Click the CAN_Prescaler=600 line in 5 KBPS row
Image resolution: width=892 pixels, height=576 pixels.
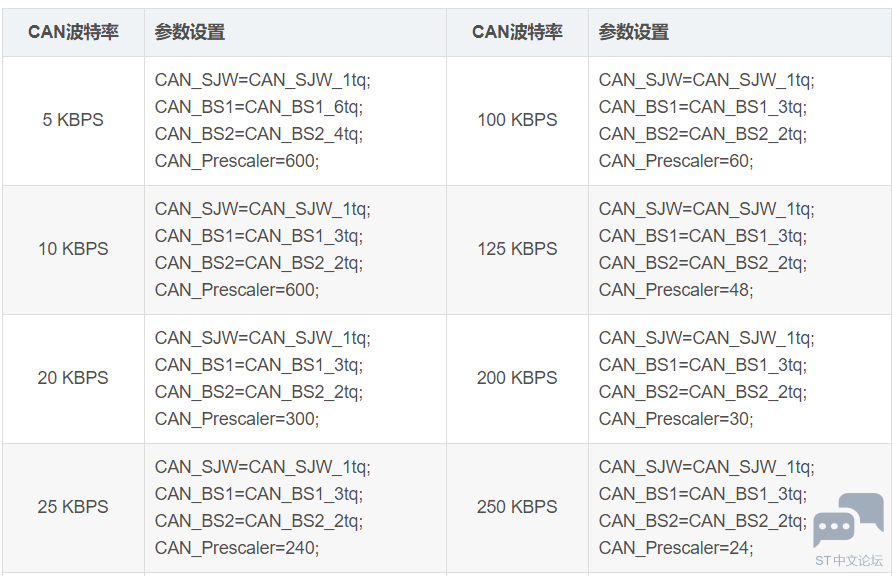click(237, 161)
